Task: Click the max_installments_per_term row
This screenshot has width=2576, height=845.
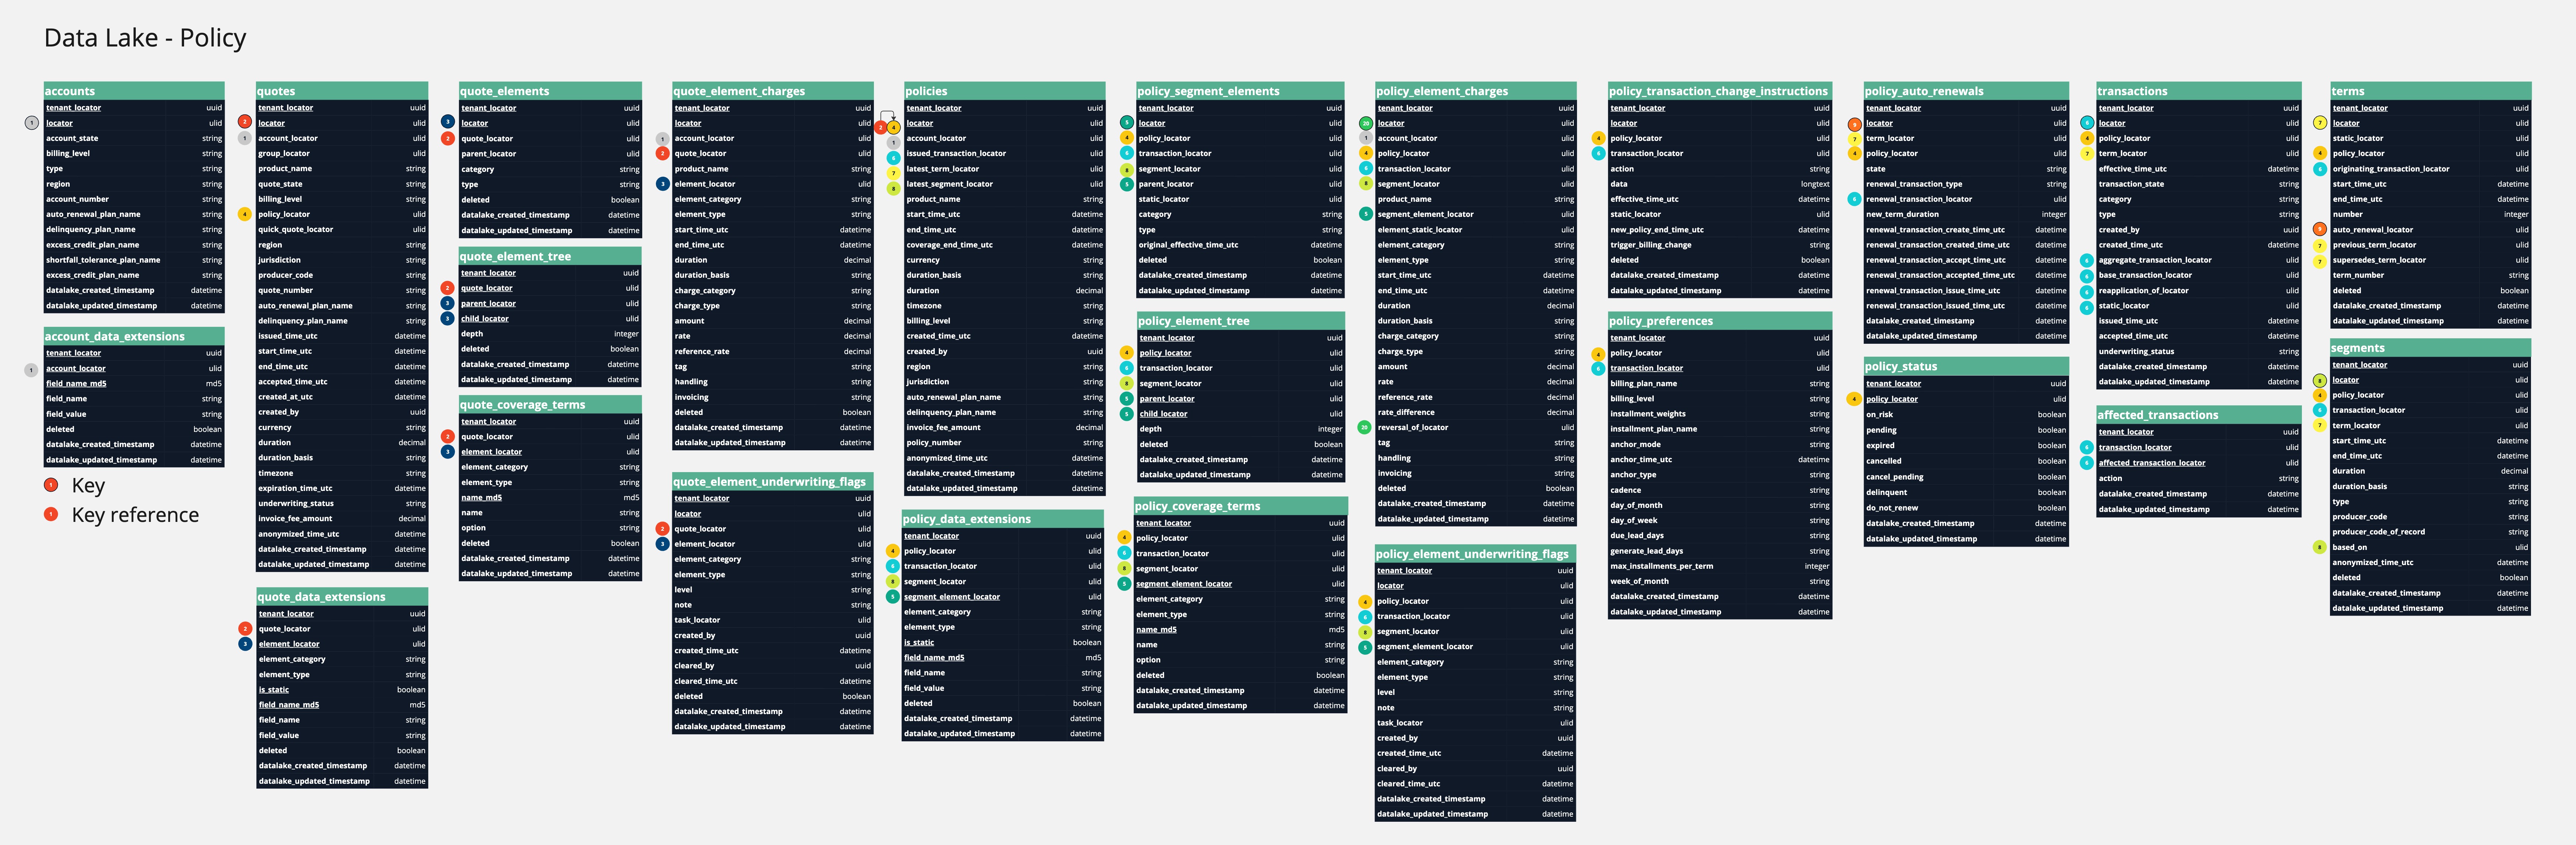Action: pos(1720,566)
